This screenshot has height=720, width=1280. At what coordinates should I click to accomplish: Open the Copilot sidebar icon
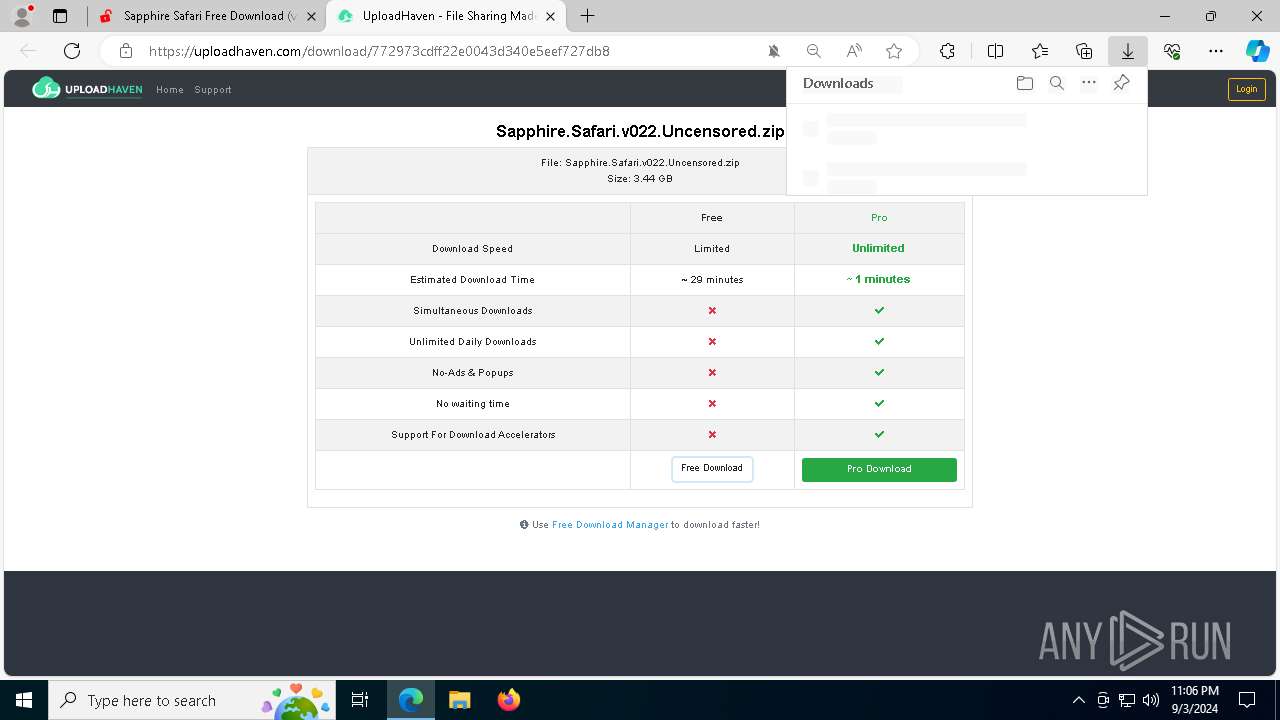[x=1257, y=51]
